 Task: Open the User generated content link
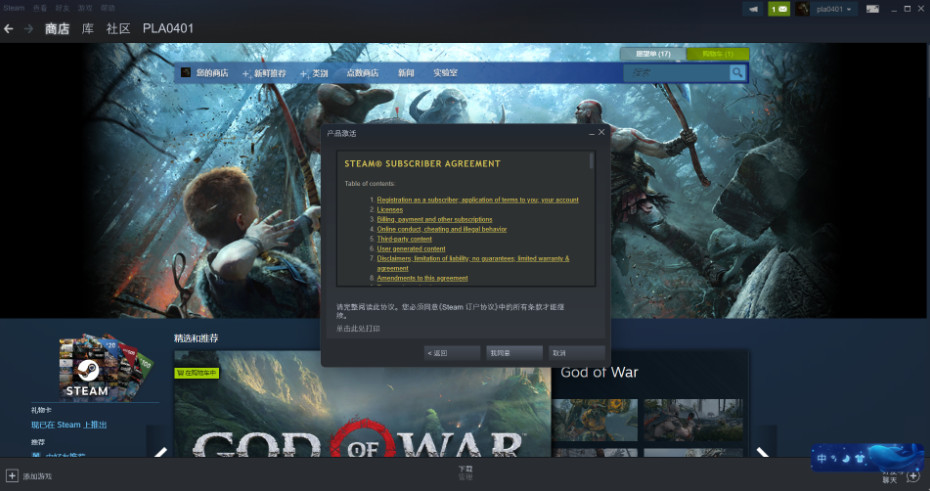tap(411, 248)
